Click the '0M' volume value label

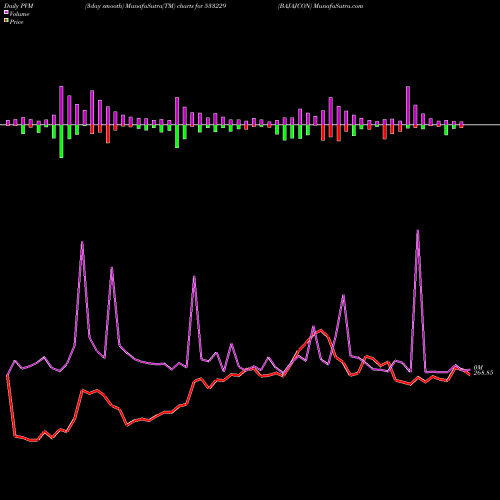click(x=478, y=367)
